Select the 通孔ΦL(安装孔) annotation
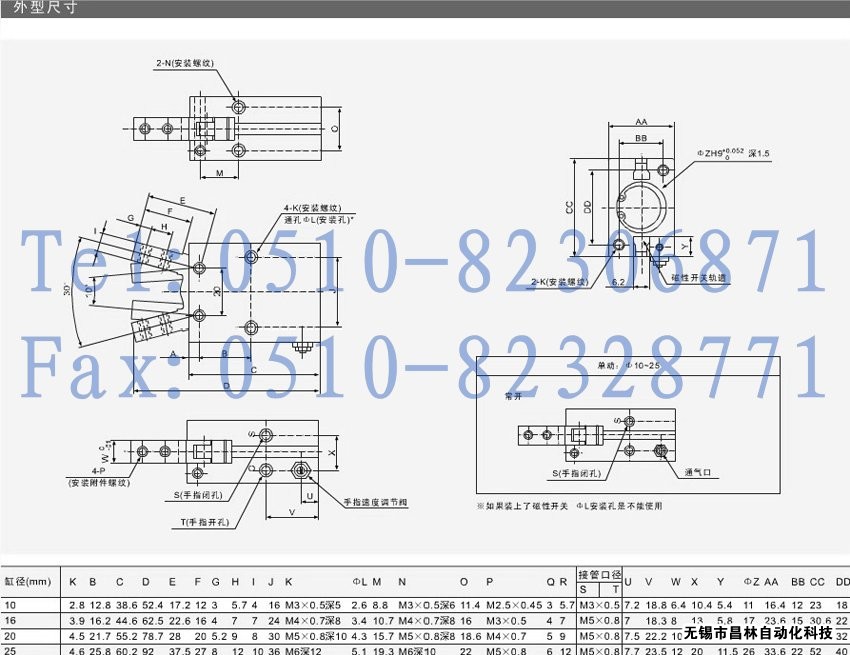This screenshot has height=655, width=850. click(320, 220)
